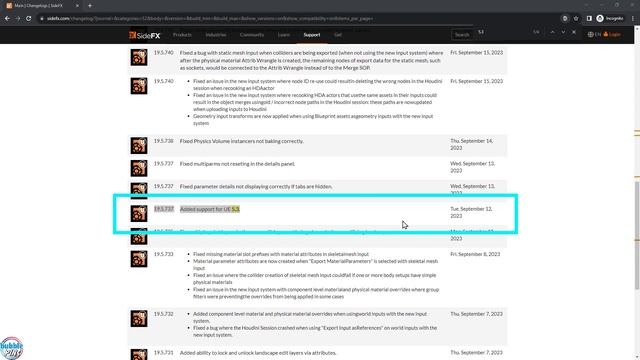Image resolution: width=640 pixels, height=360 pixels.
Task: Go back in browser history
Action: (x=7, y=18)
